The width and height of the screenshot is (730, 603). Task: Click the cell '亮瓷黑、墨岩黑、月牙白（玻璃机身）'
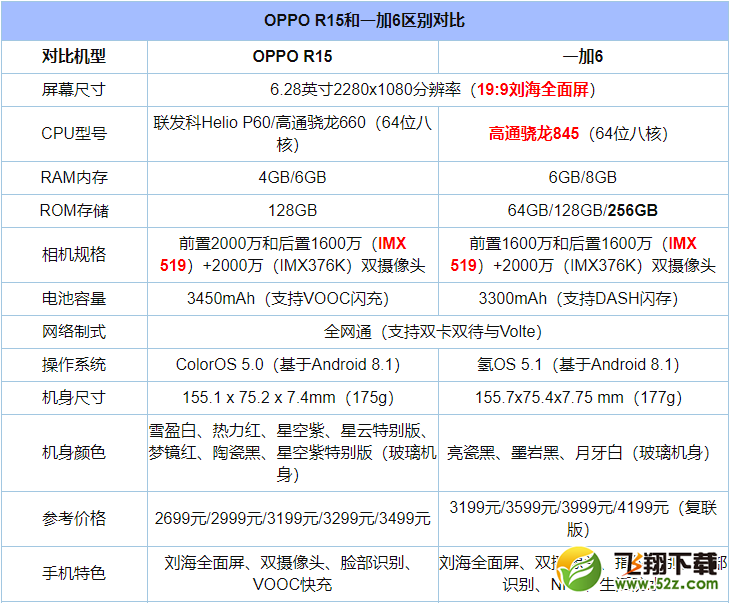[x=583, y=453]
